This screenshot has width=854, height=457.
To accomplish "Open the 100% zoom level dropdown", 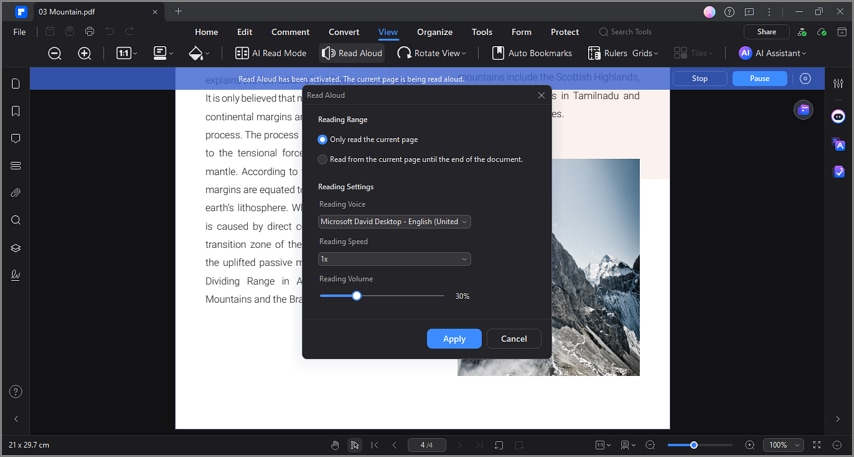I will coord(783,445).
